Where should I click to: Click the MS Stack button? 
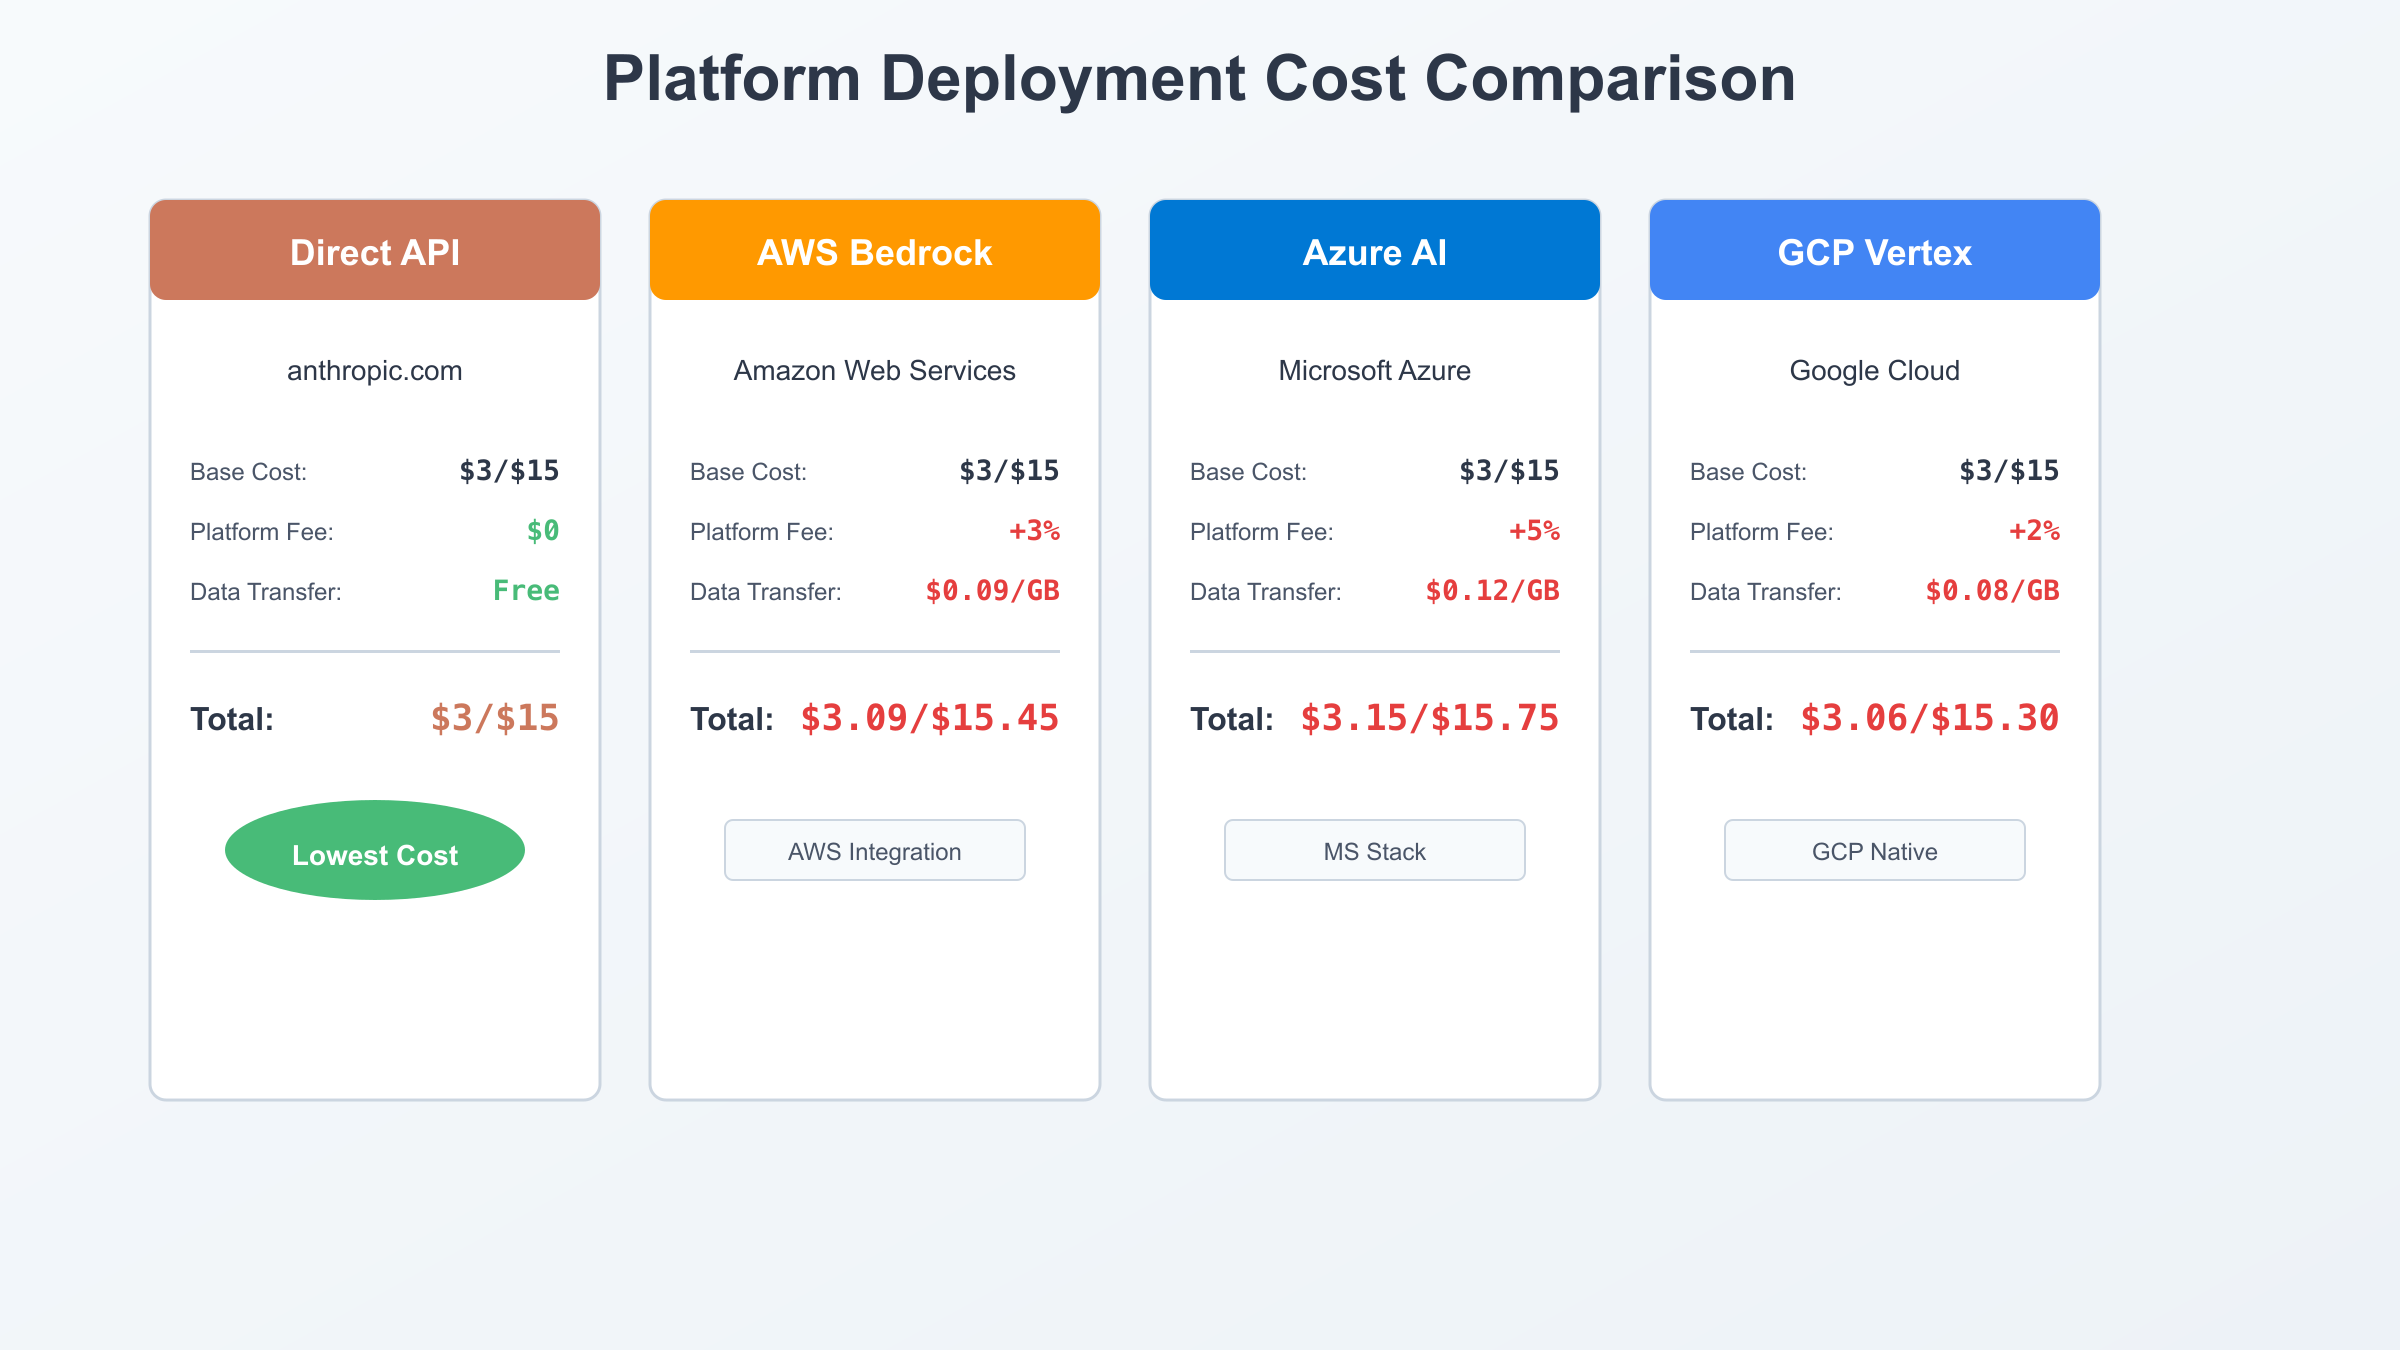1375,851
